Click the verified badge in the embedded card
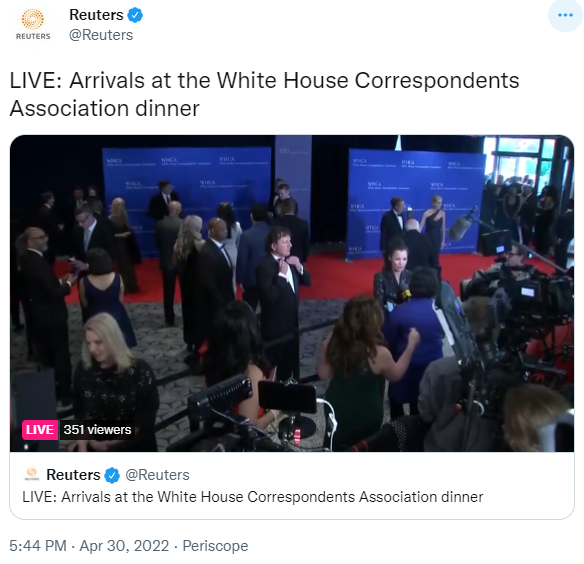Screen dimensions: 584x564 [112, 475]
